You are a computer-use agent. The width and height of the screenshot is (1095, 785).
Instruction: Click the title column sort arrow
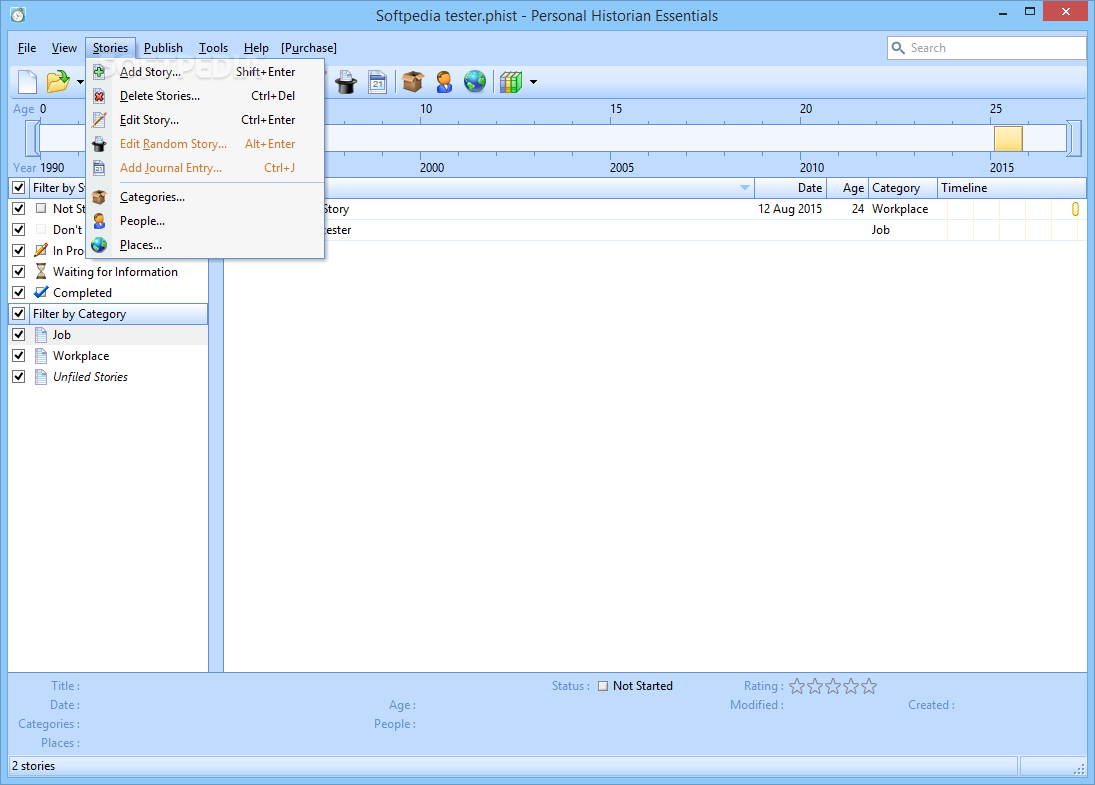(745, 187)
